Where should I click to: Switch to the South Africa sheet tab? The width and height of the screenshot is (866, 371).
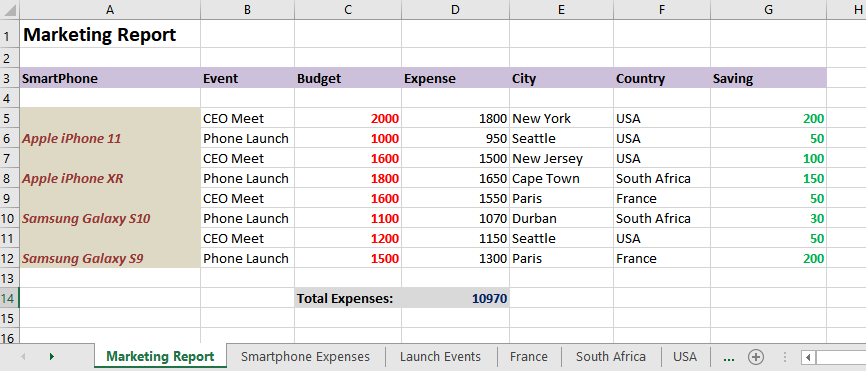pos(611,357)
